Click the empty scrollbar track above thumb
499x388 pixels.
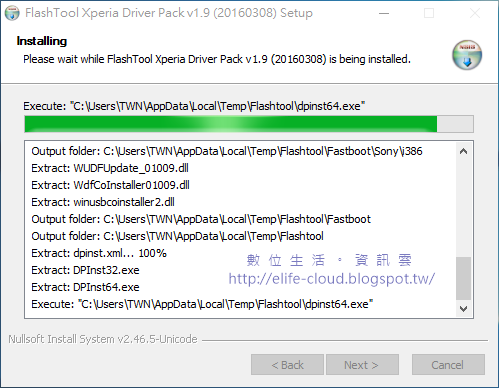[463, 207]
